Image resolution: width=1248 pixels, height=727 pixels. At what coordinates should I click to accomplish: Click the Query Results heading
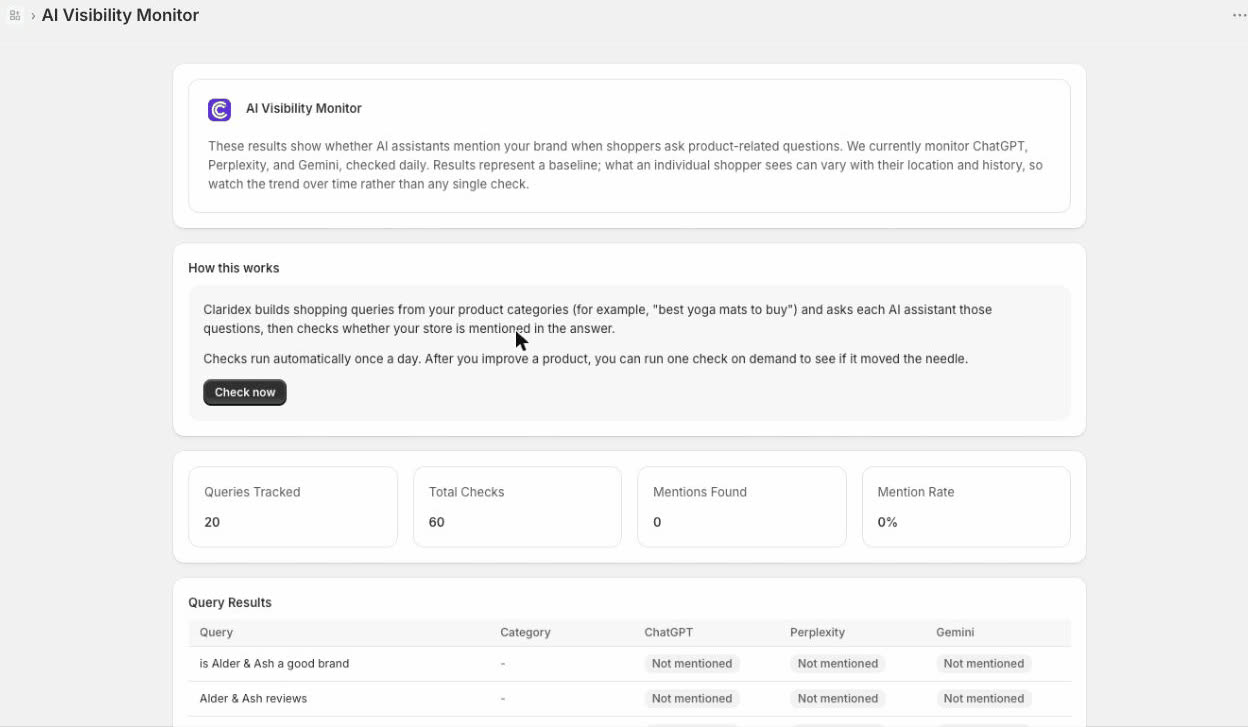(230, 602)
